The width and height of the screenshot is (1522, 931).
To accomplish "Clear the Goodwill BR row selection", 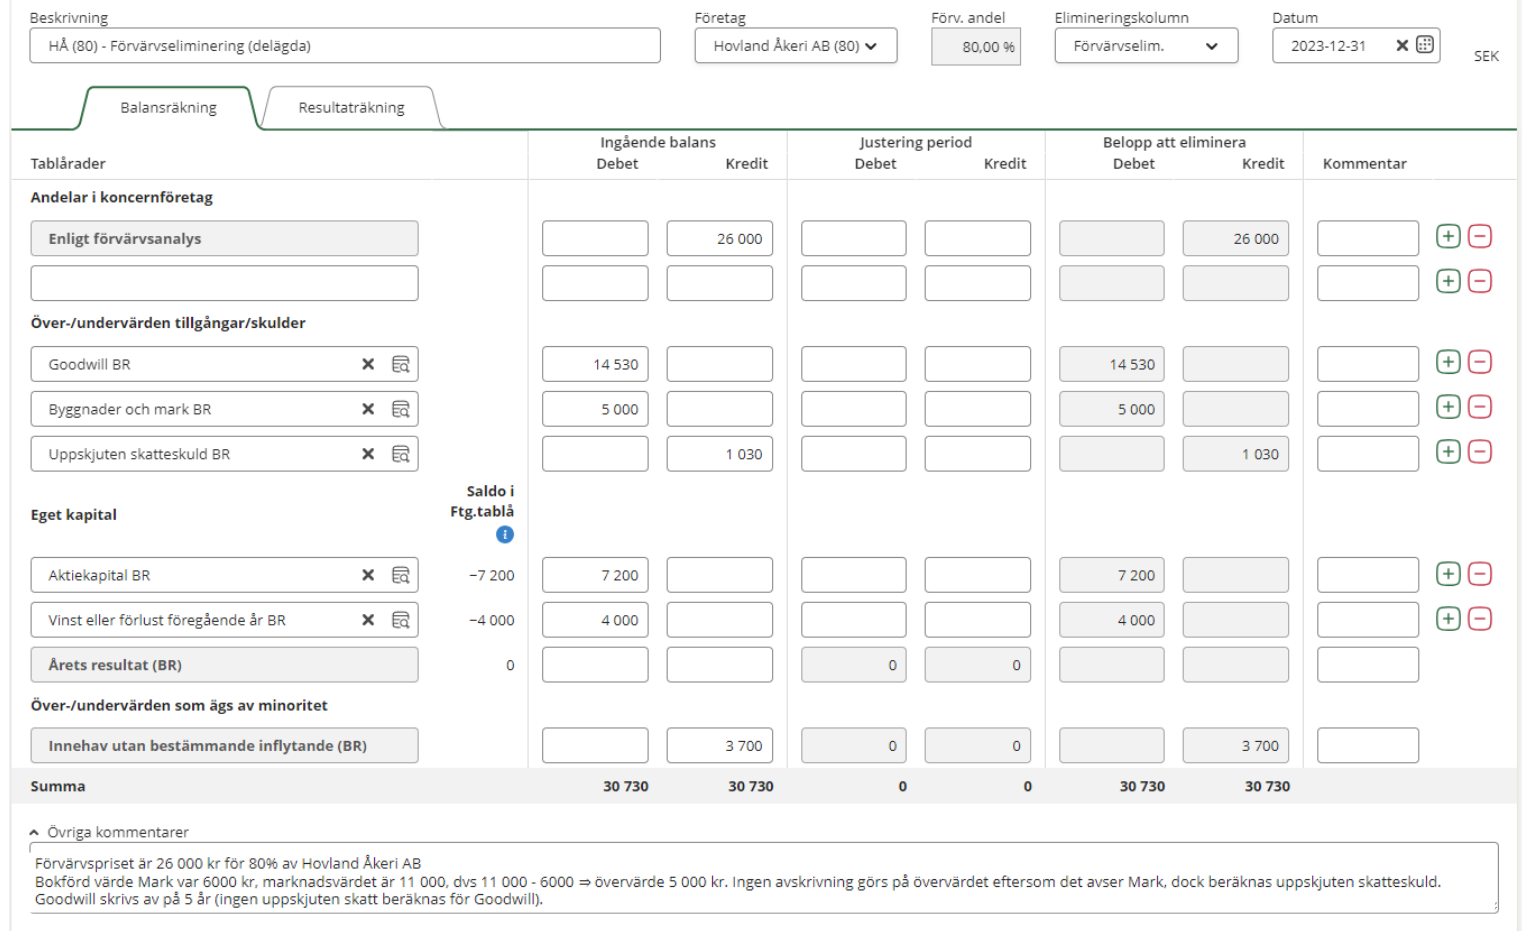I will (x=368, y=365).
